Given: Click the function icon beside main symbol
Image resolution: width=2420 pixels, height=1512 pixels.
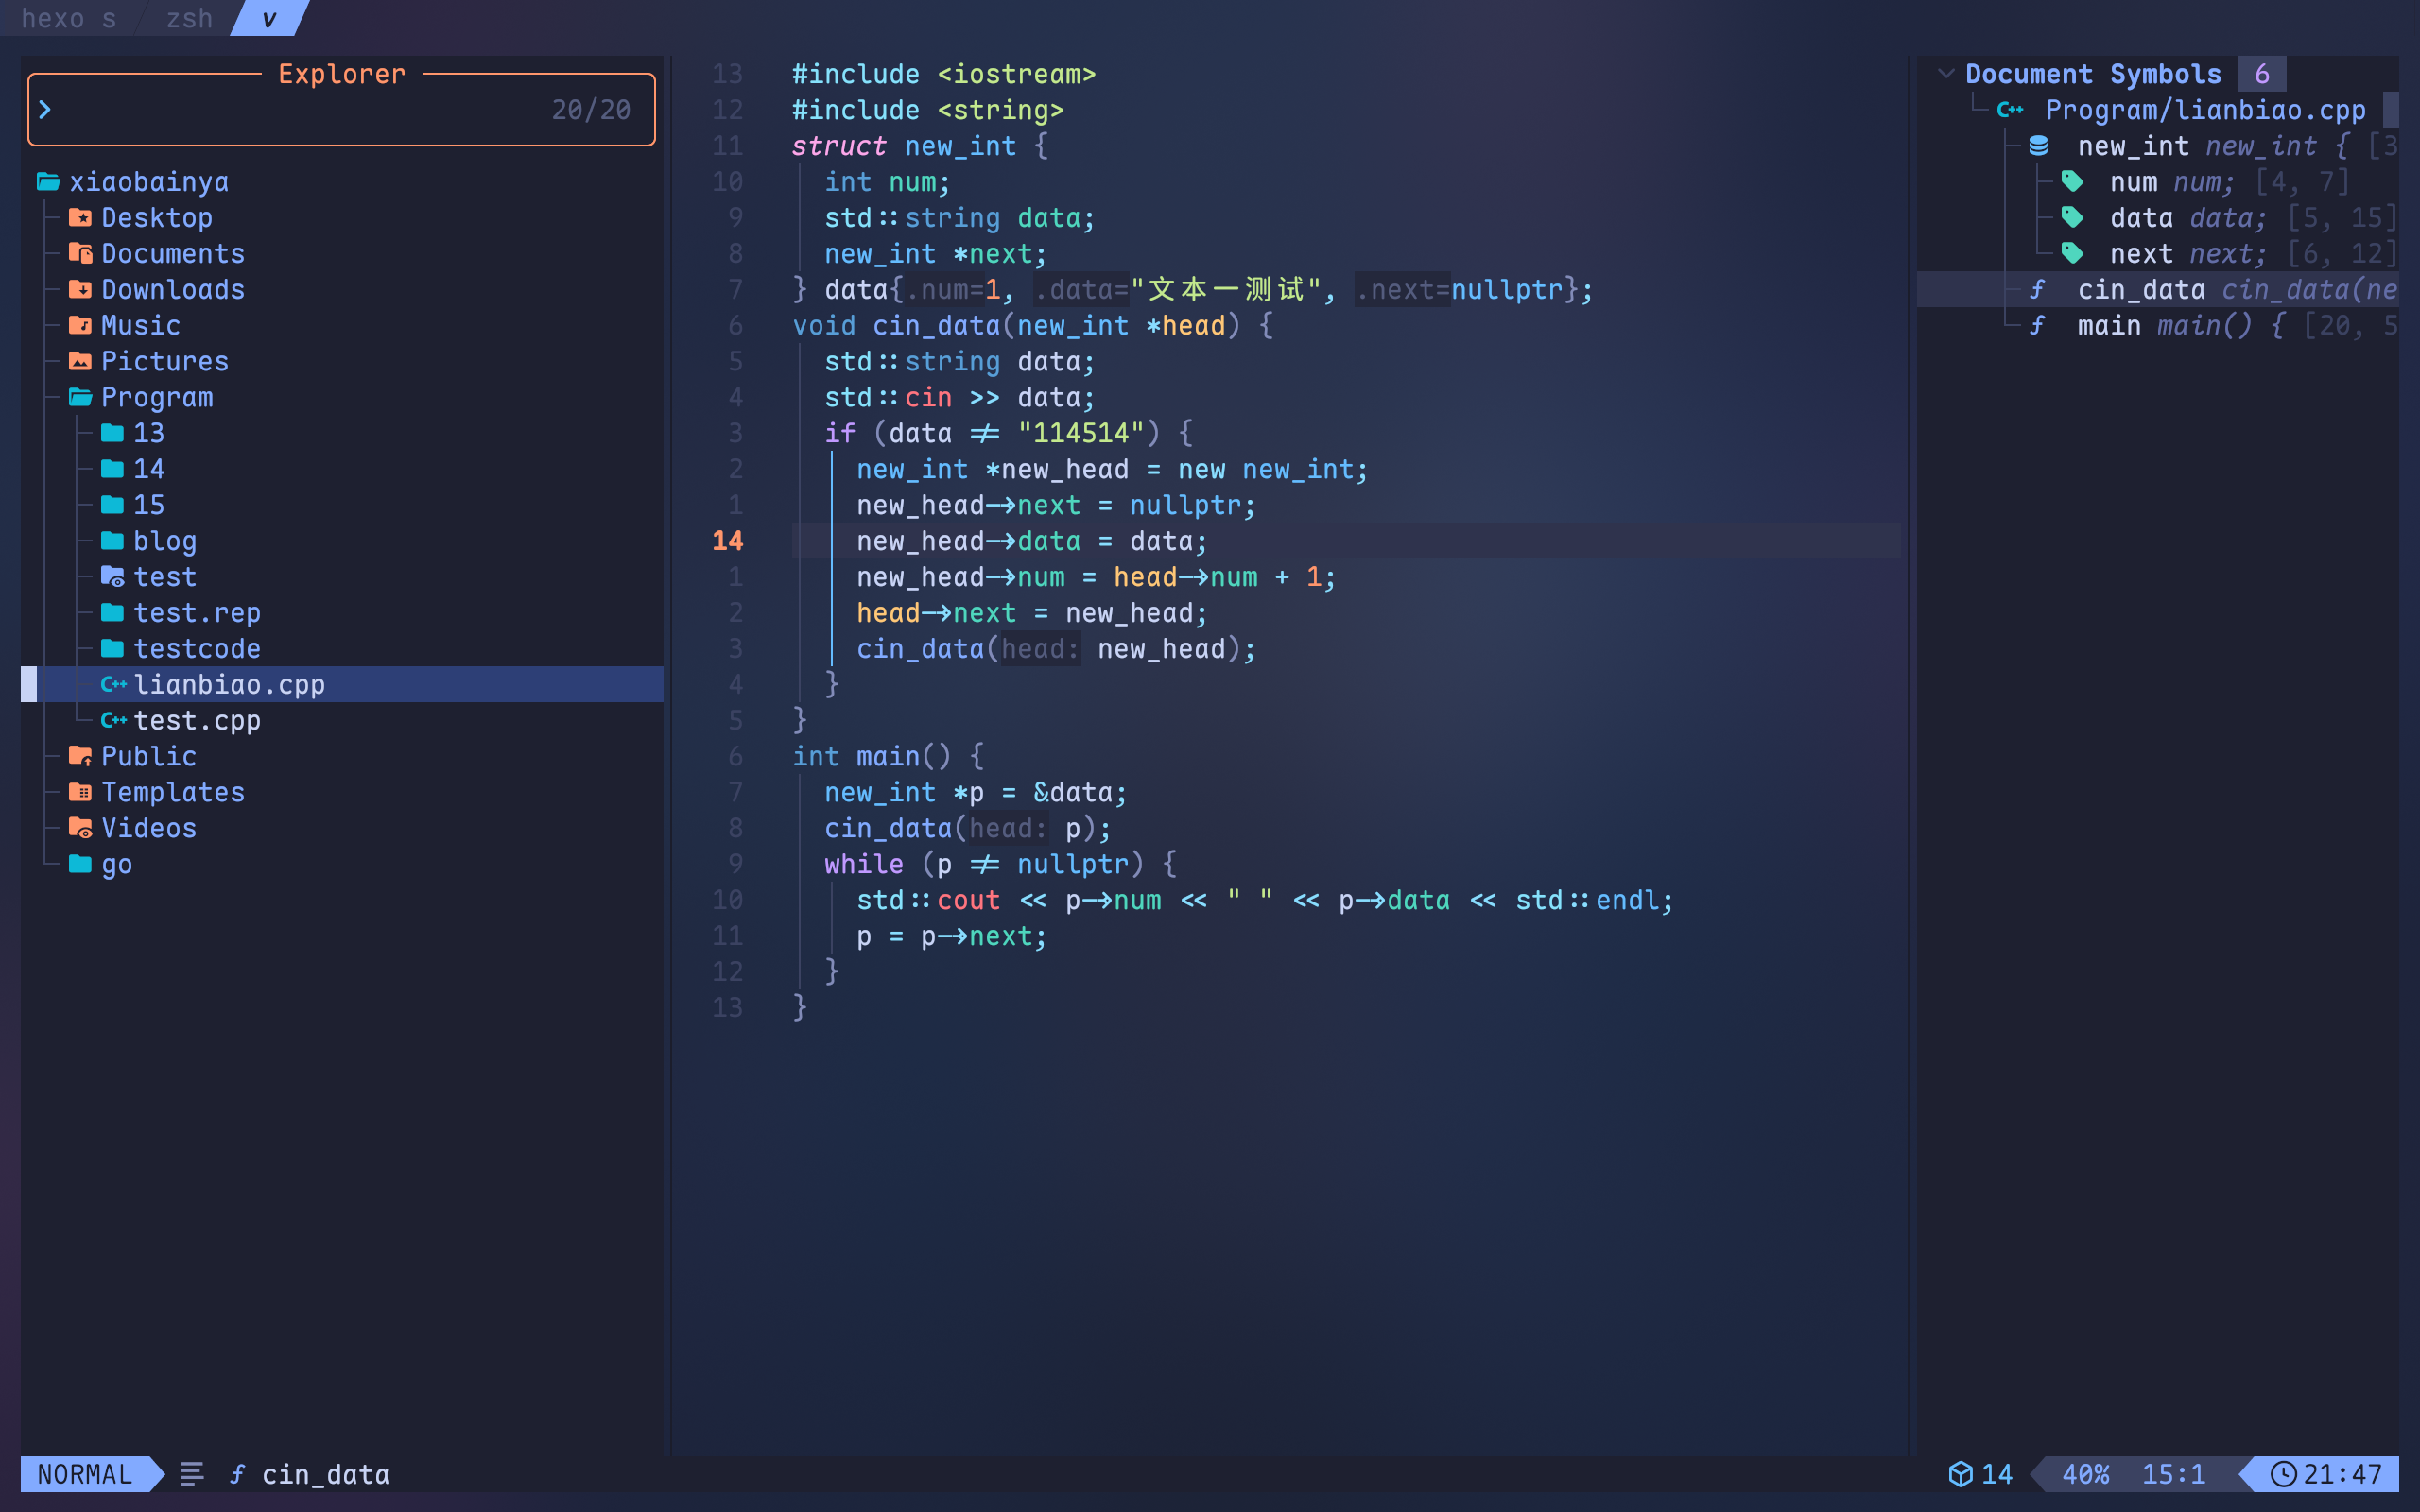Looking at the screenshot, I should (2038, 326).
